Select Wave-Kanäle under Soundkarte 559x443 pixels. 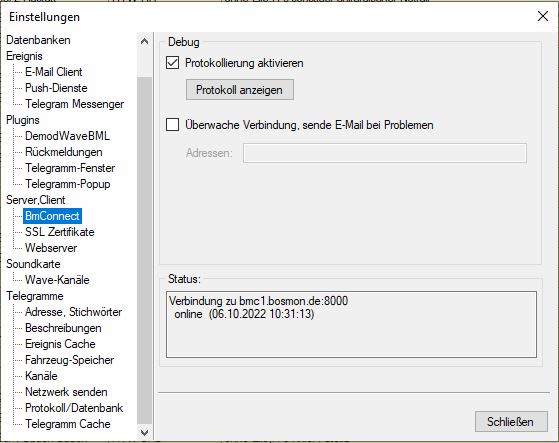pos(57,280)
